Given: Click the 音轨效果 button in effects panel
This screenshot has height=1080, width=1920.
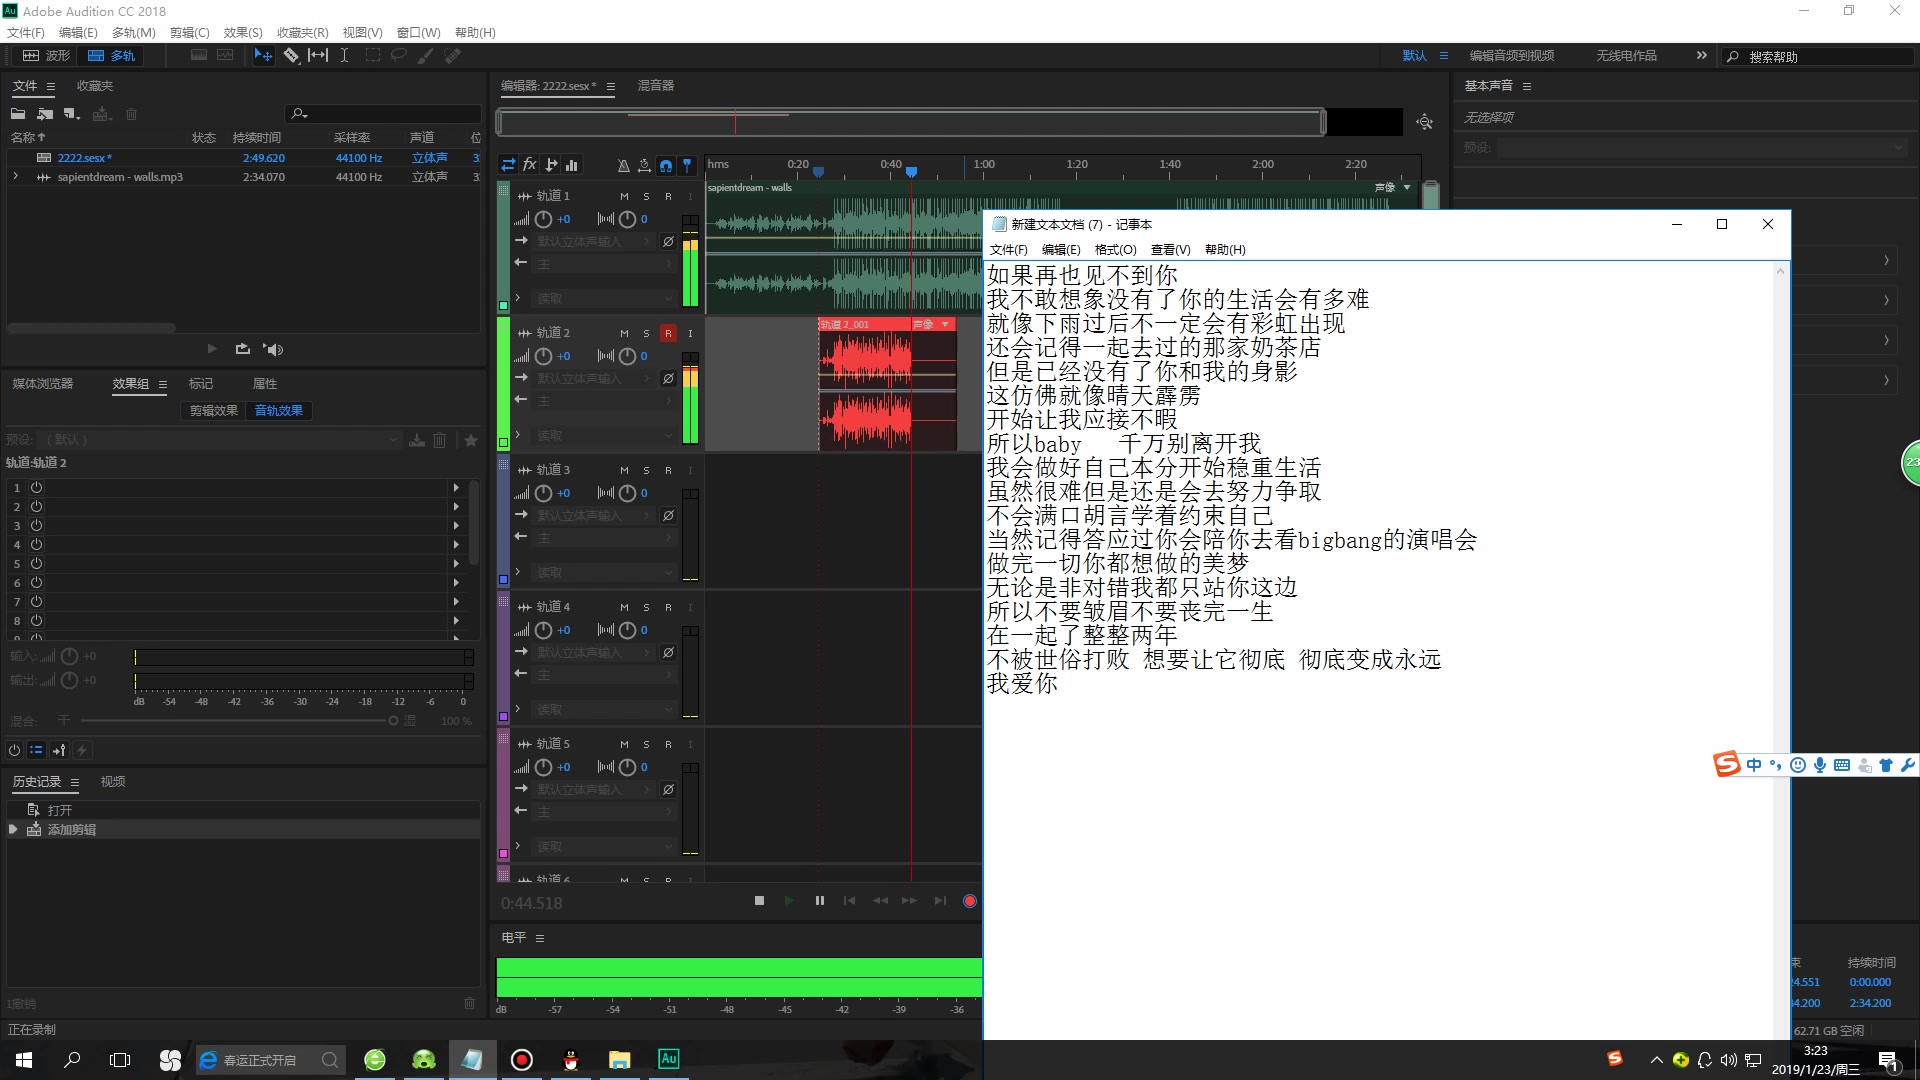Looking at the screenshot, I should (278, 410).
